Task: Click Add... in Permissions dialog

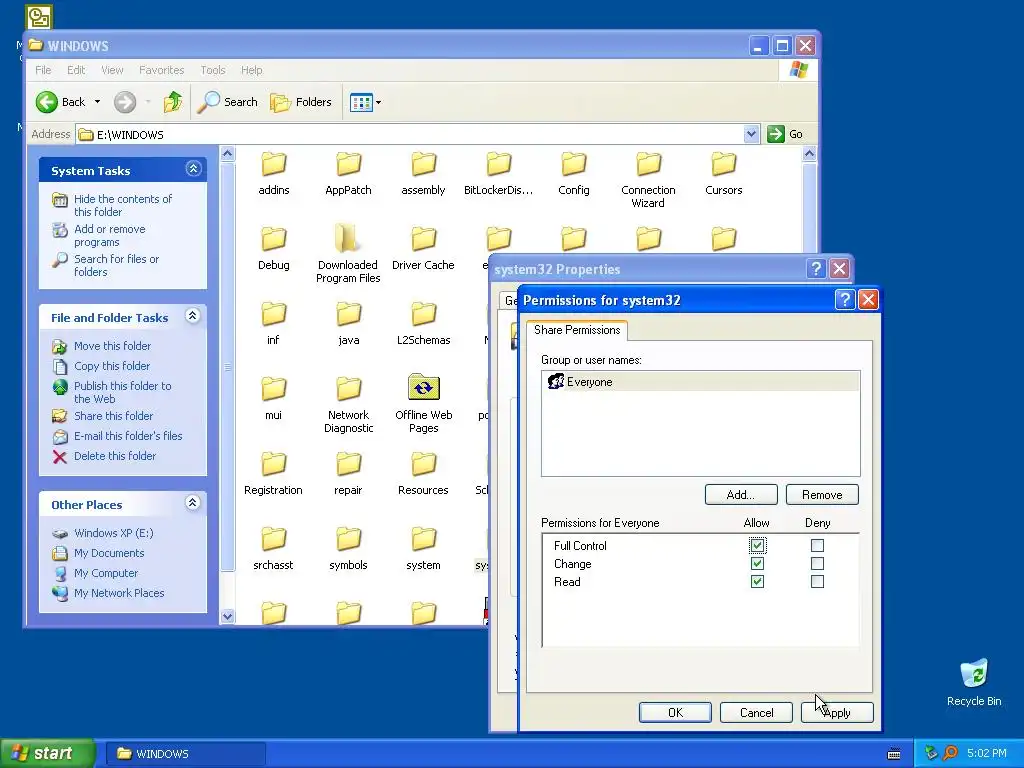Action: 741,494
